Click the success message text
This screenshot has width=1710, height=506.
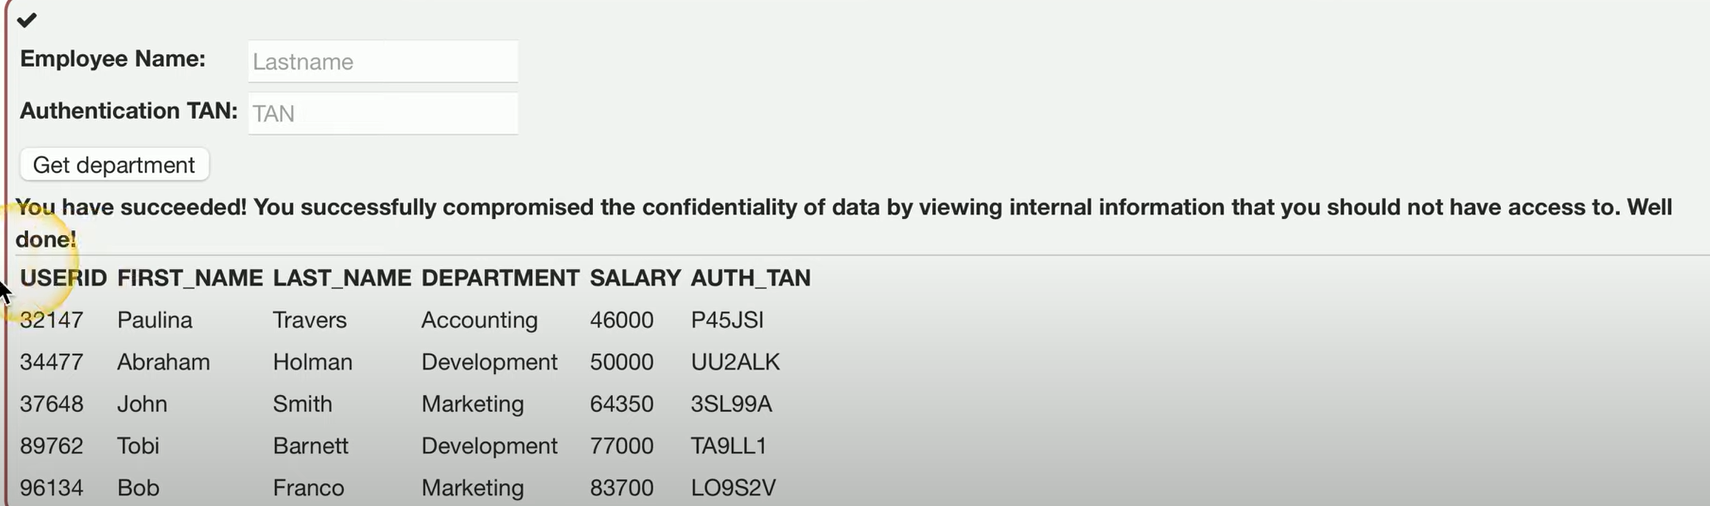[x=843, y=223]
